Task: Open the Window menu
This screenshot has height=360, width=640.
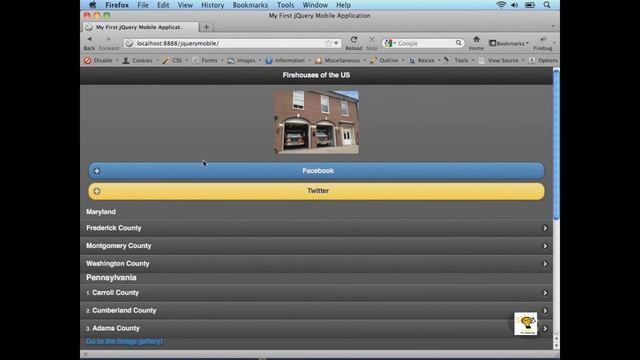Action: coord(315,5)
